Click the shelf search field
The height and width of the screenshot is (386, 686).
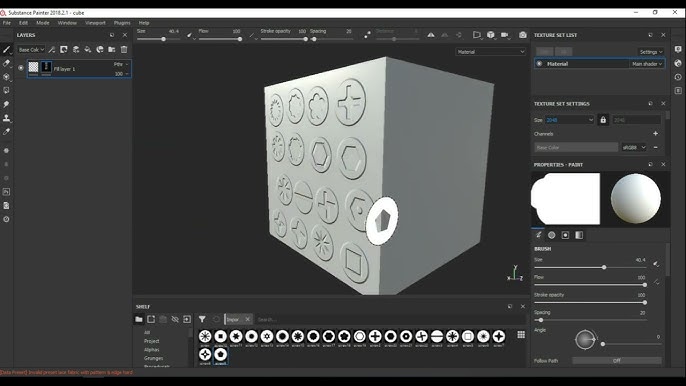tap(389, 319)
